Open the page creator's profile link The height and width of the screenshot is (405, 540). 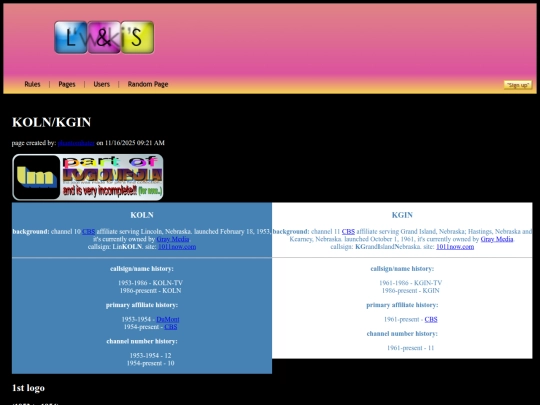click(x=76, y=143)
